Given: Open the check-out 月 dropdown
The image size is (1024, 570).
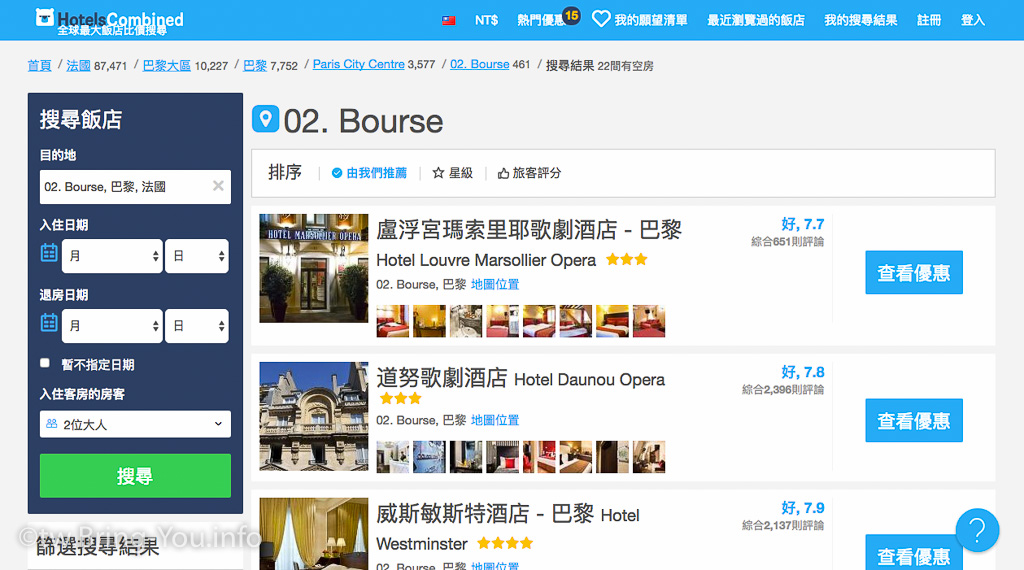Looking at the screenshot, I should [112, 326].
